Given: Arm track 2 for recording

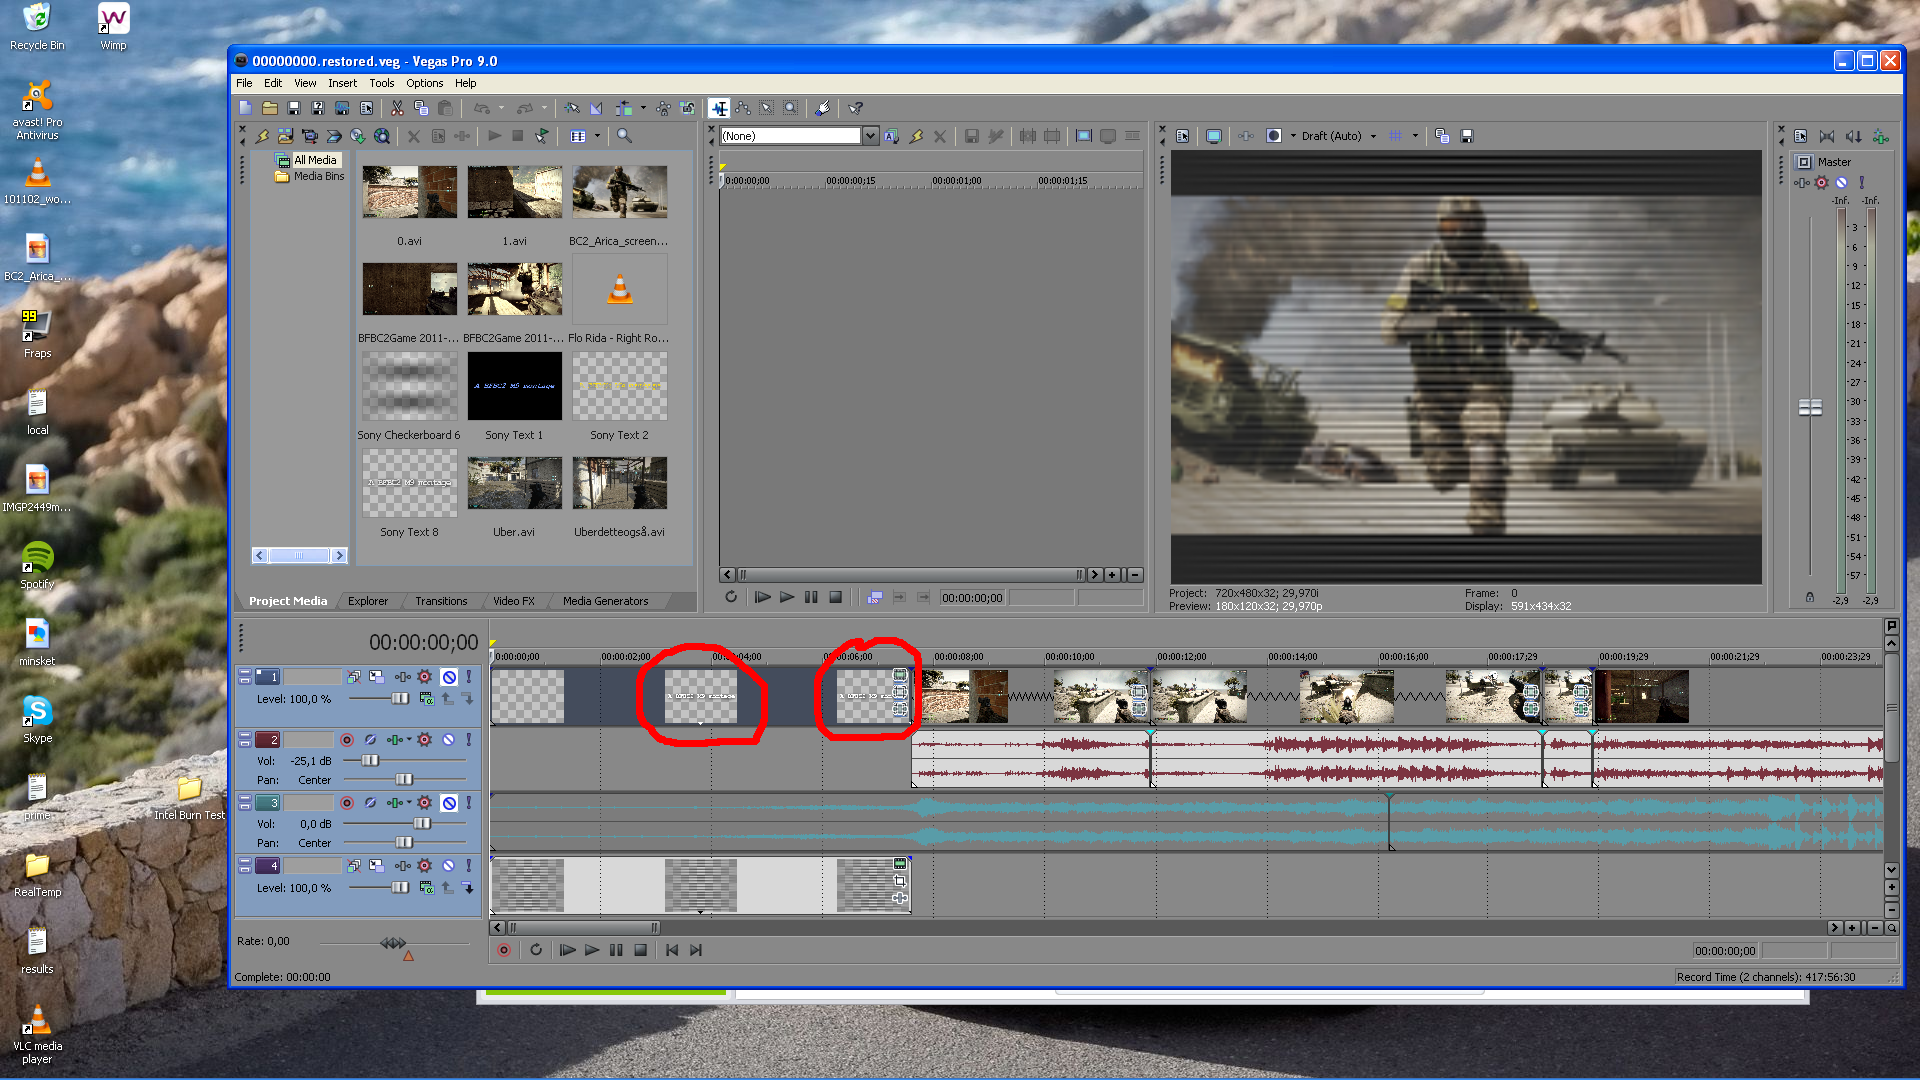Looking at the screenshot, I should [347, 740].
